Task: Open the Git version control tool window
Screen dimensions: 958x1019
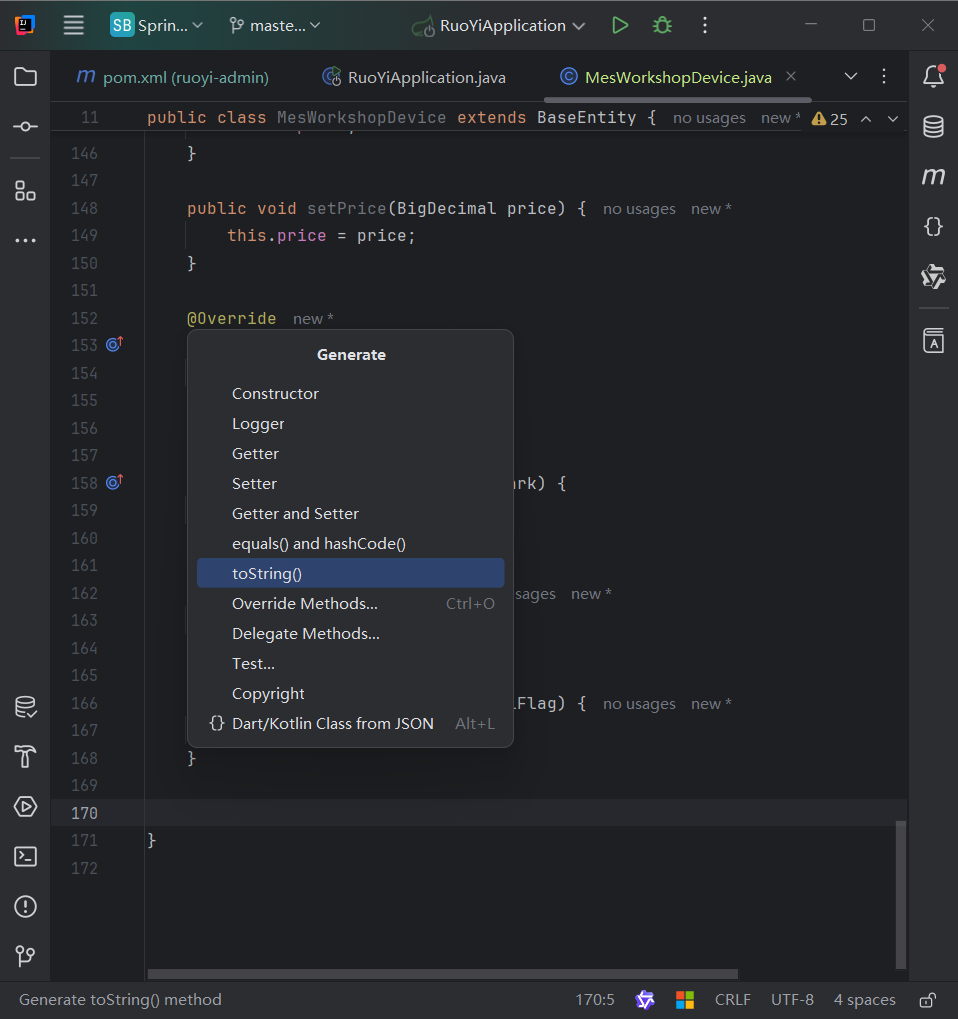Action: click(x=25, y=956)
